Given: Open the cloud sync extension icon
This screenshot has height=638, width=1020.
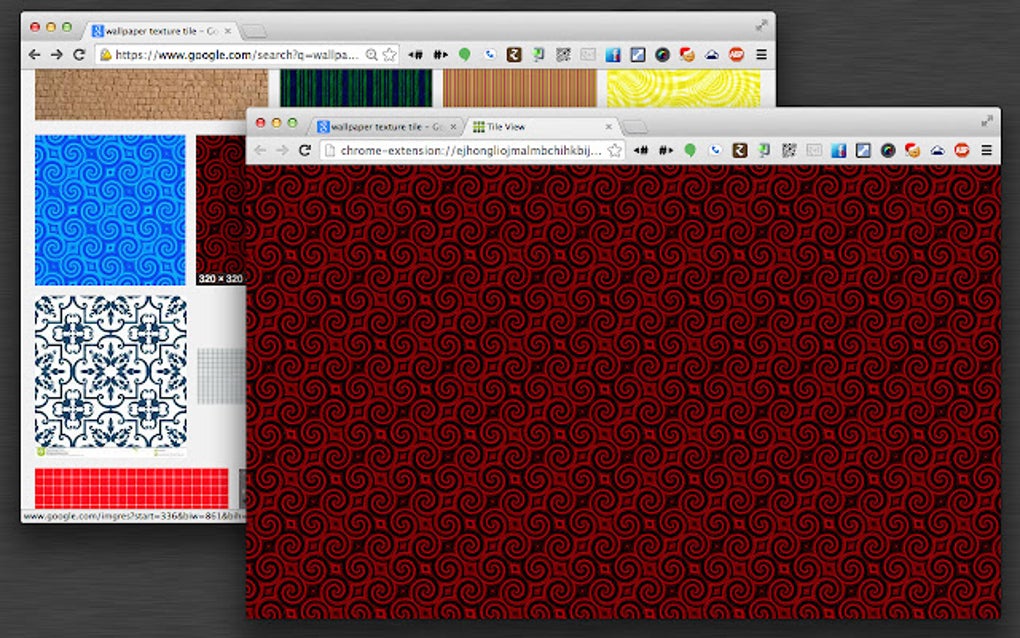Looking at the screenshot, I should pyautogui.click(x=936, y=149).
